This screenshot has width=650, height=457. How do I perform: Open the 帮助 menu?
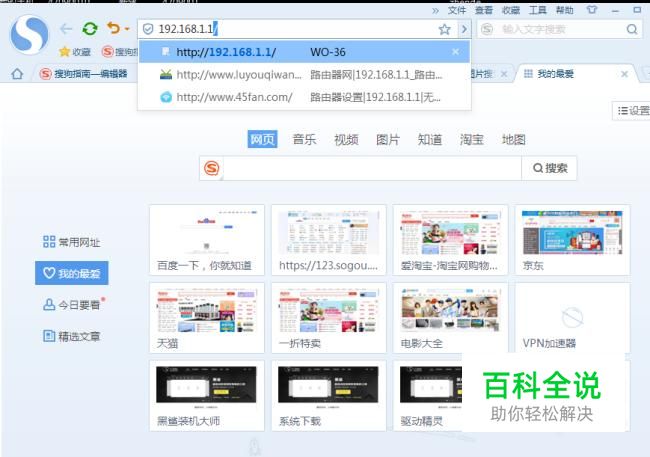pos(564,10)
